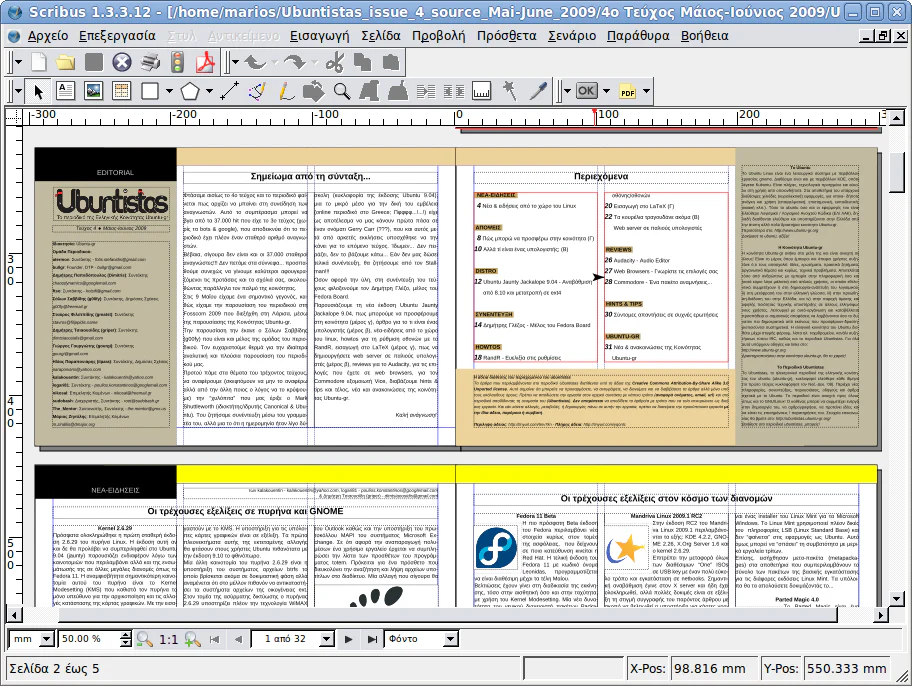Copy using the two overlapping pages icon
The width and height of the screenshot is (912, 686).
point(362,62)
